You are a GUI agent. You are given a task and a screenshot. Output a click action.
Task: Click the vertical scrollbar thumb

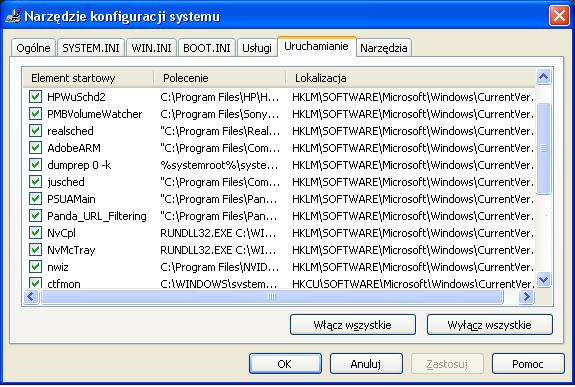543,148
